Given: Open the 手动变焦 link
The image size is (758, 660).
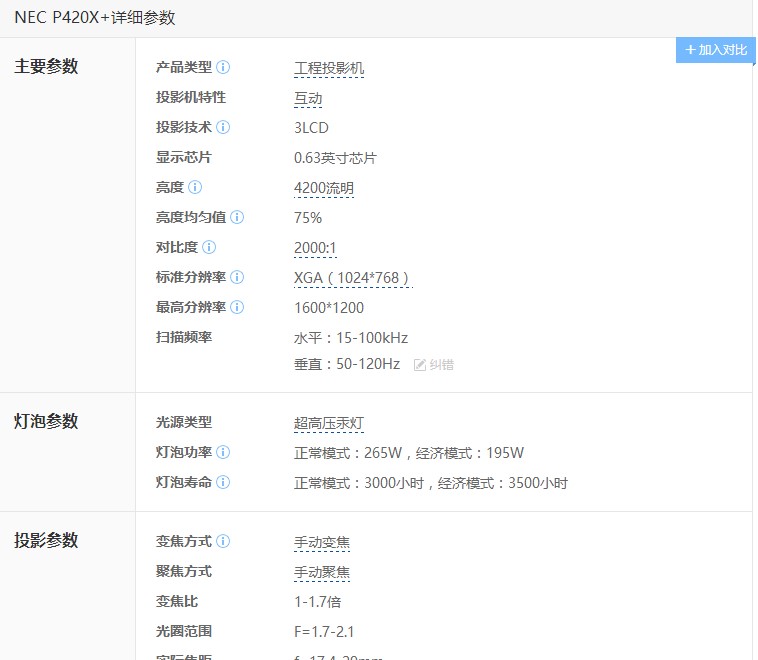Looking at the screenshot, I should [x=322, y=542].
